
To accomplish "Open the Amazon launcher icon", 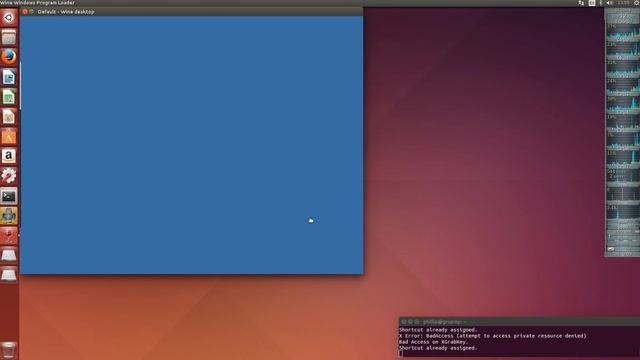I will click(9, 156).
